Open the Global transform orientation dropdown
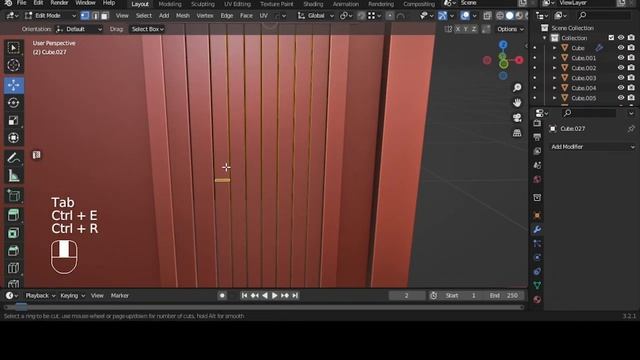The height and width of the screenshot is (360, 640). click(316, 16)
